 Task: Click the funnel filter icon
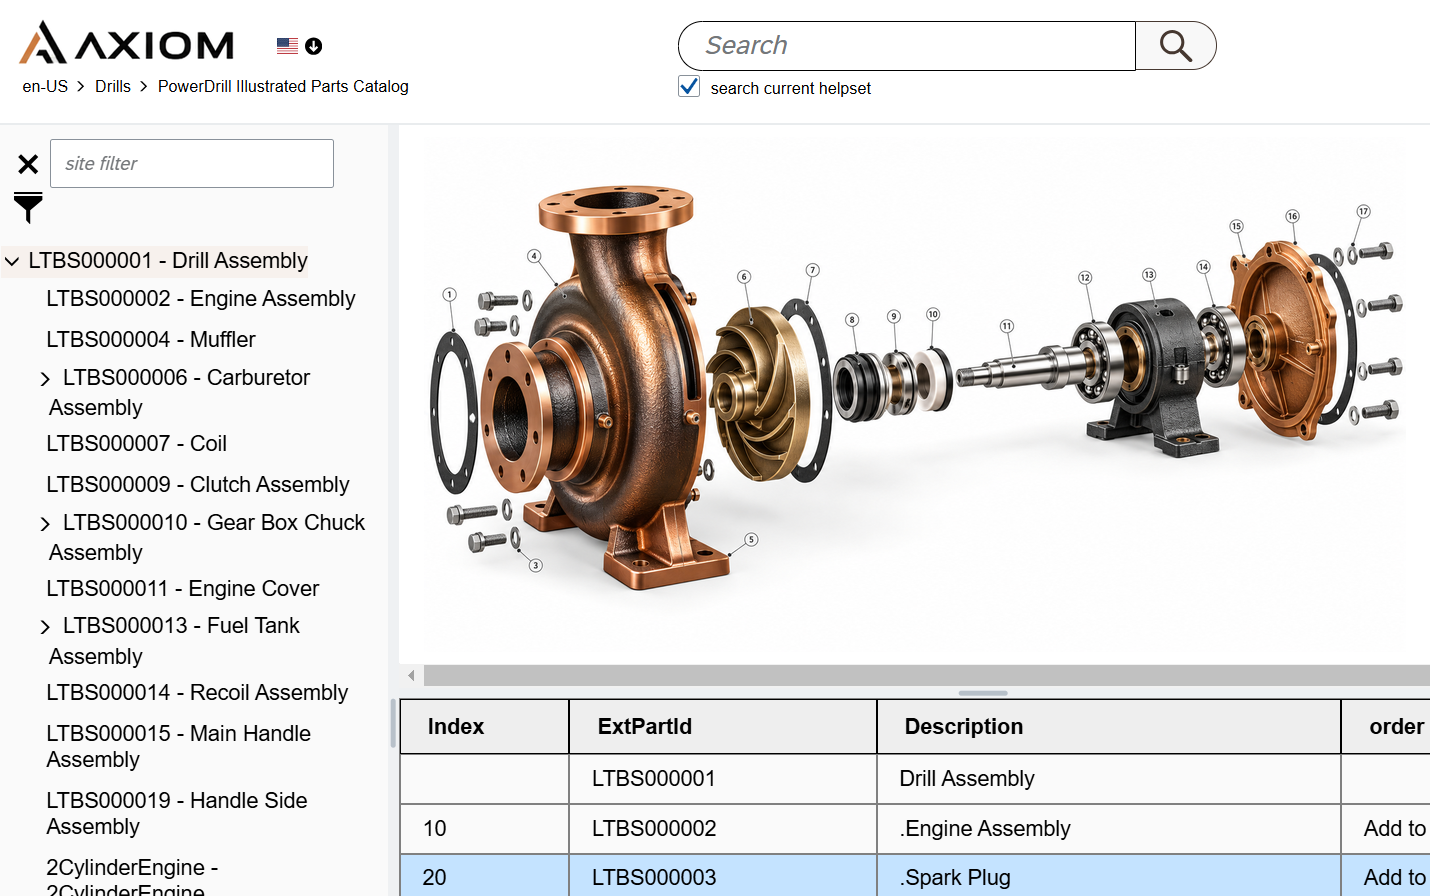28,207
